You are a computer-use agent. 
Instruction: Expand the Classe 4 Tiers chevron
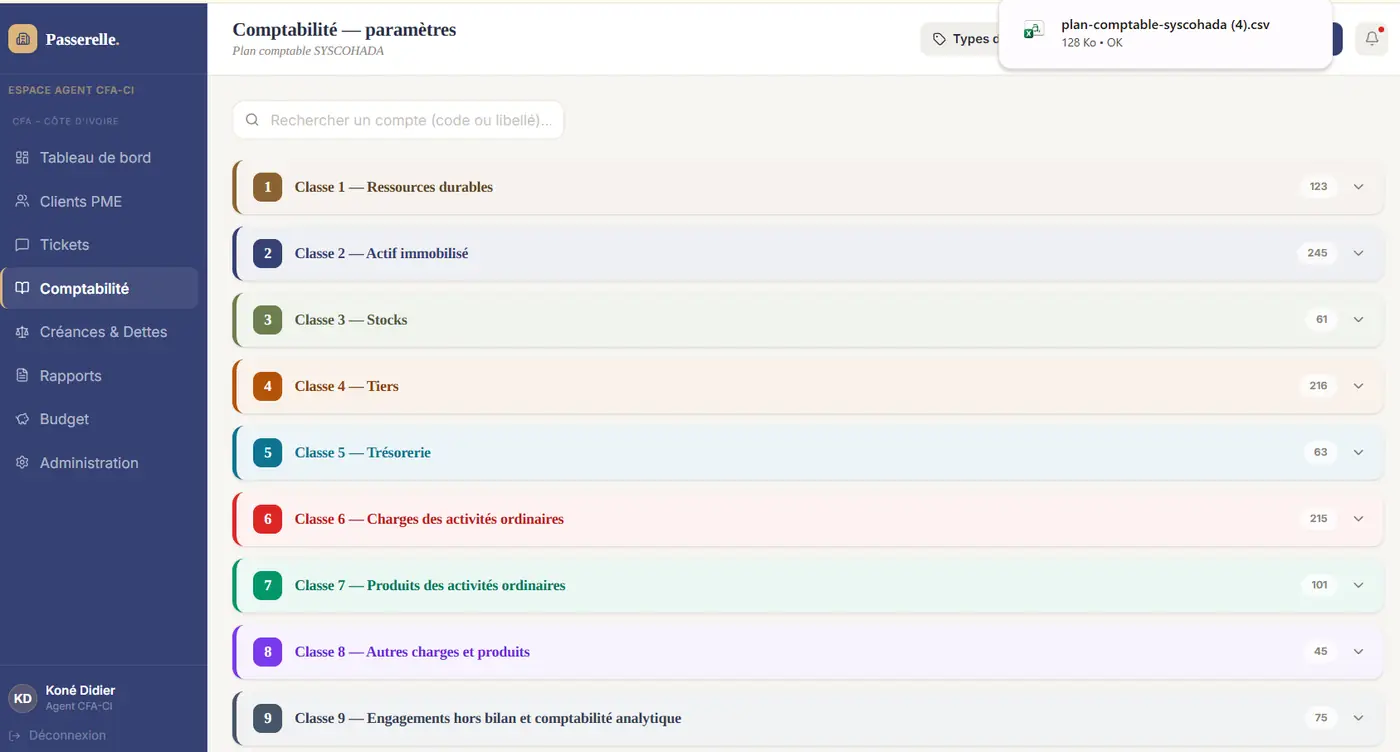coord(1358,386)
